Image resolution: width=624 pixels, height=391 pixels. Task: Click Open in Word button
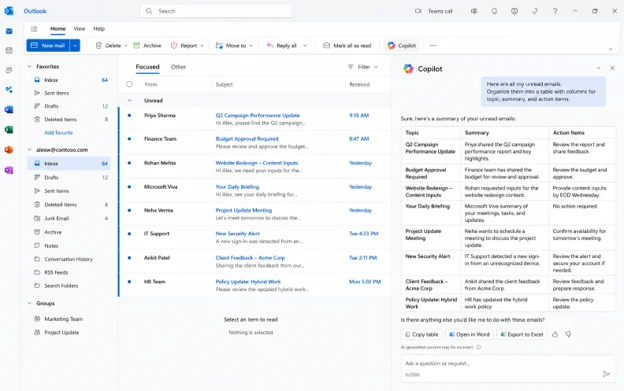click(469, 335)
